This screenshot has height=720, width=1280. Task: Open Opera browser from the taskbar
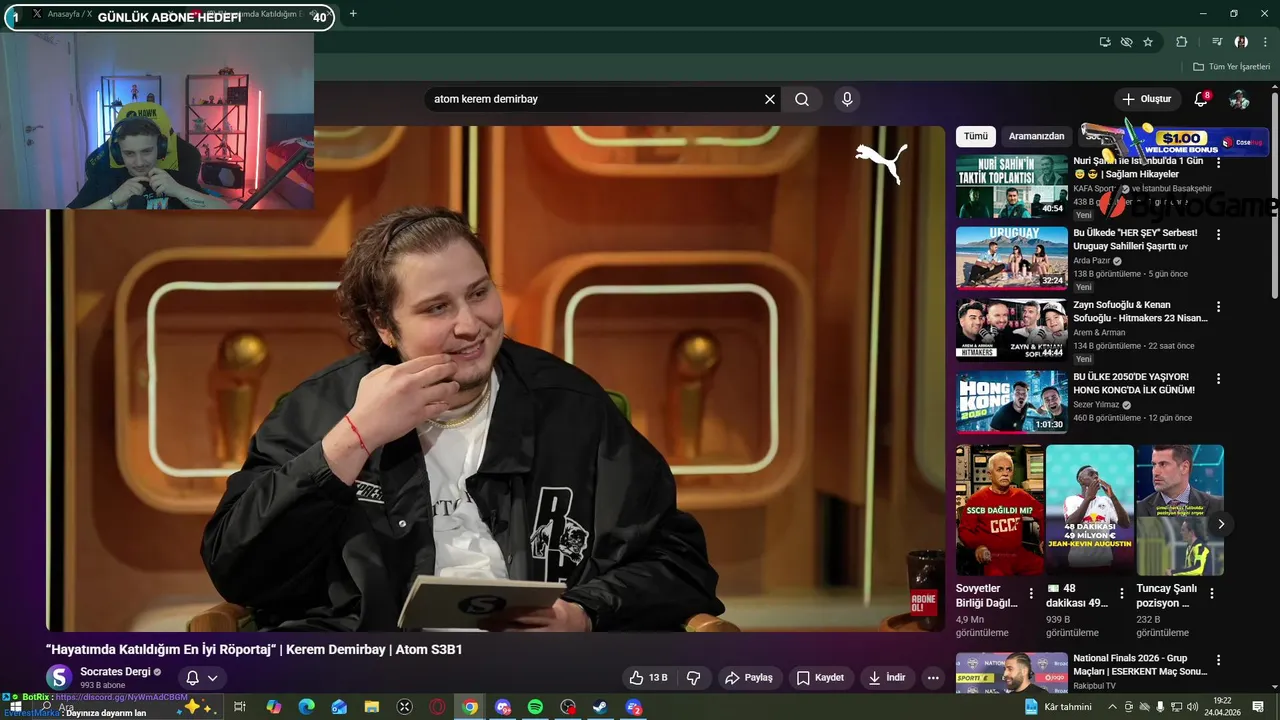437,707
